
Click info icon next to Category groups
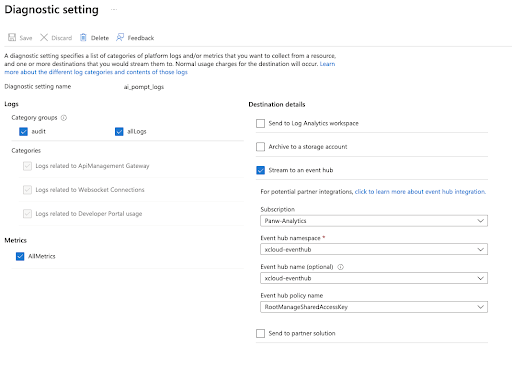point(64,118)
